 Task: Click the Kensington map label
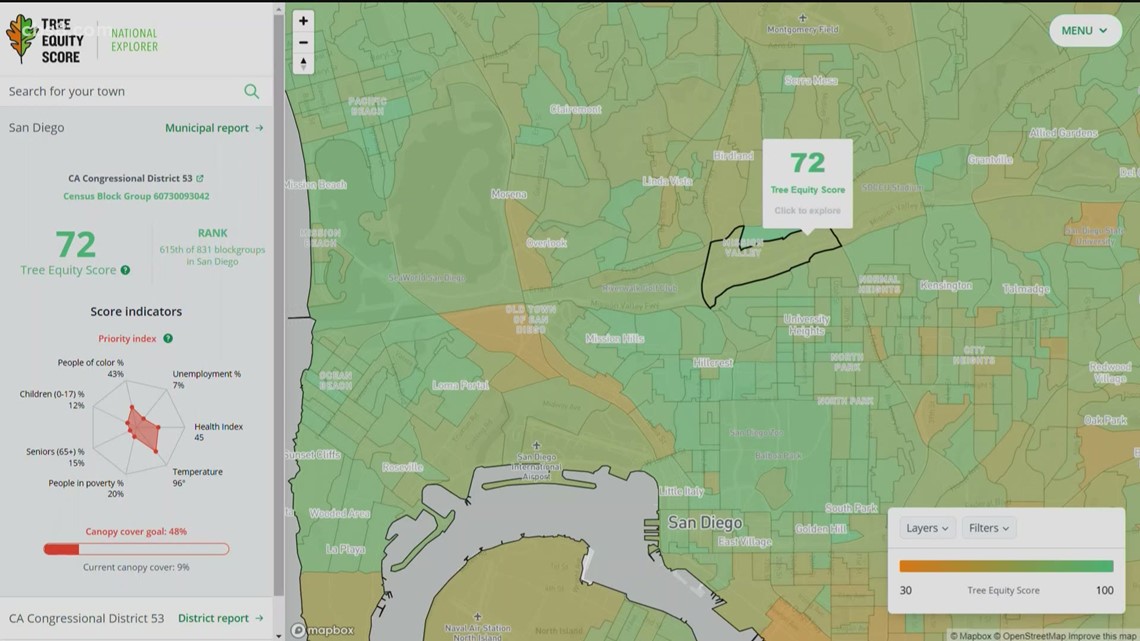point(945,286)
